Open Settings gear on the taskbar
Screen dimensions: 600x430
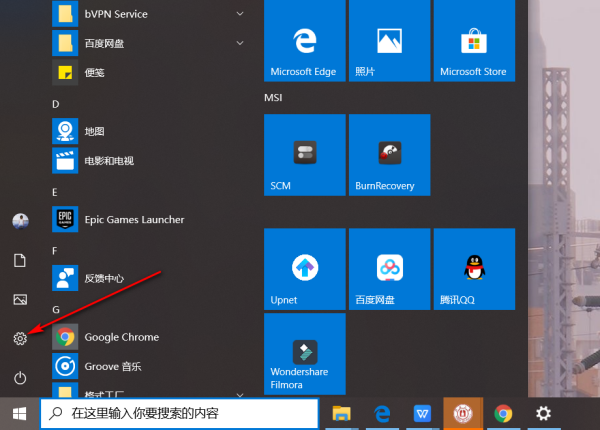pos(543,414)
